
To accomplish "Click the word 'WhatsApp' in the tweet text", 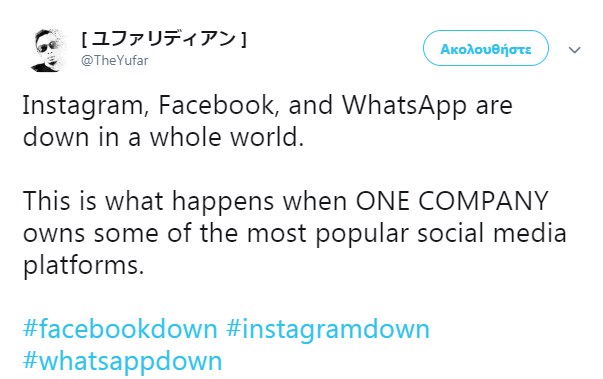I will click(x=404, y=106).
